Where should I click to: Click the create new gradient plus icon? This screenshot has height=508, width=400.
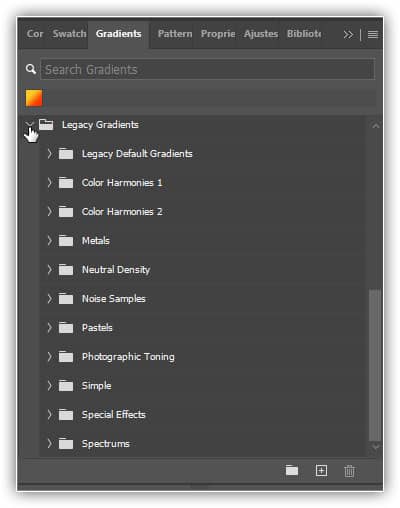pos(321,470)
